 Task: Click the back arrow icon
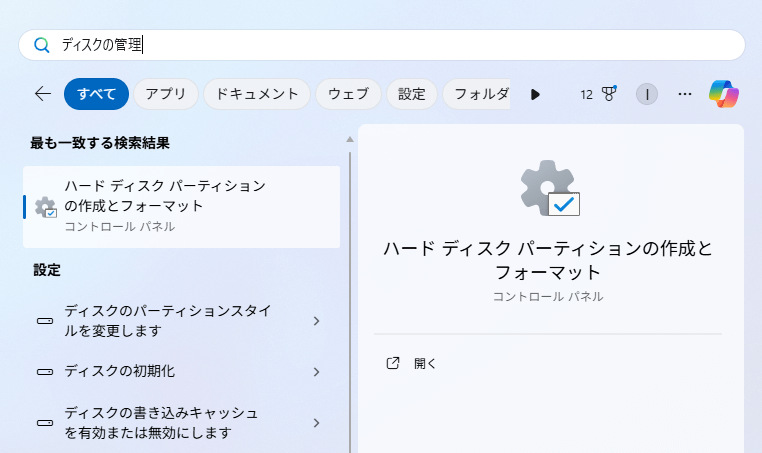click(x=42, y=94)
